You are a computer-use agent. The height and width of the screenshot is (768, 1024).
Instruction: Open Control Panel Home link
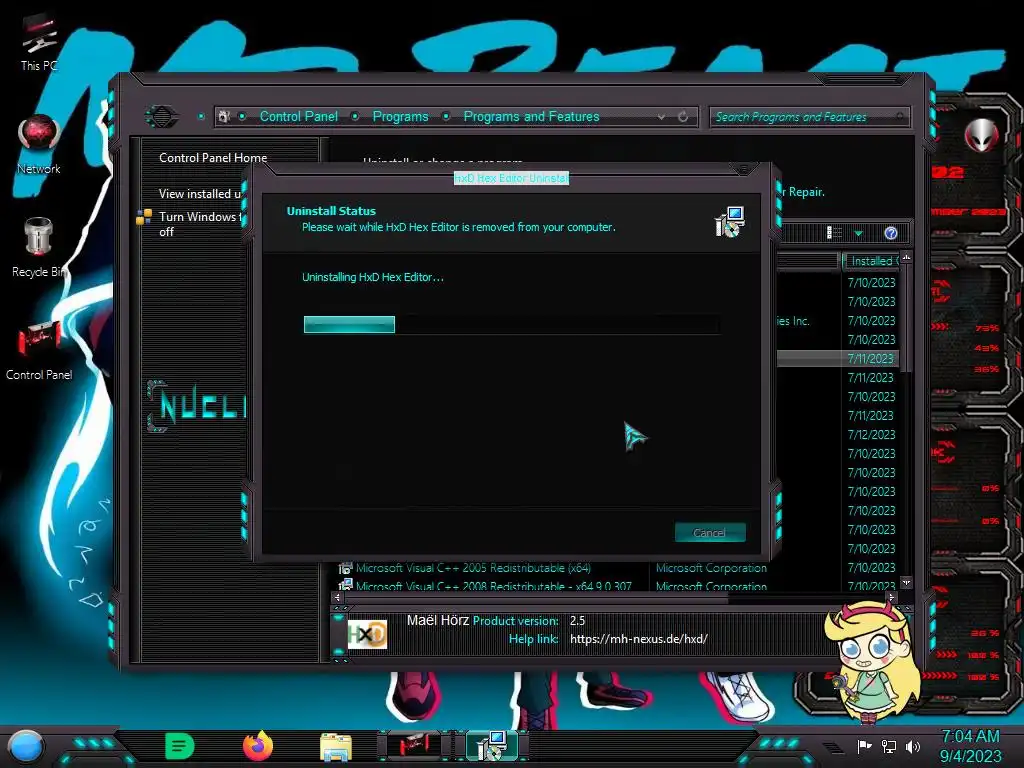pyautogui.click(x=213, y=157)
